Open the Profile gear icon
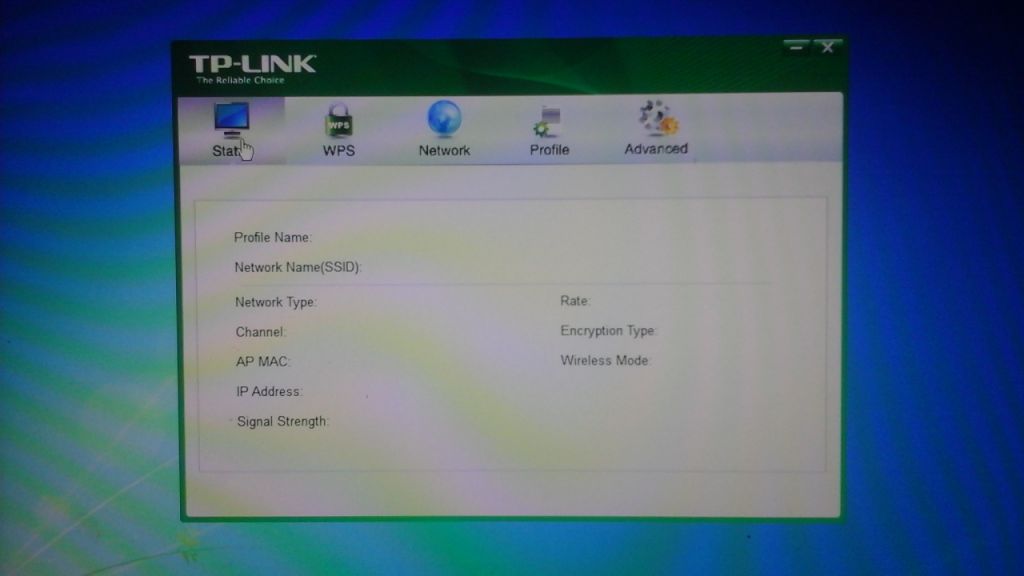Image resolution: width=1024 pixels, height=576 pixels. click(547, 121)
